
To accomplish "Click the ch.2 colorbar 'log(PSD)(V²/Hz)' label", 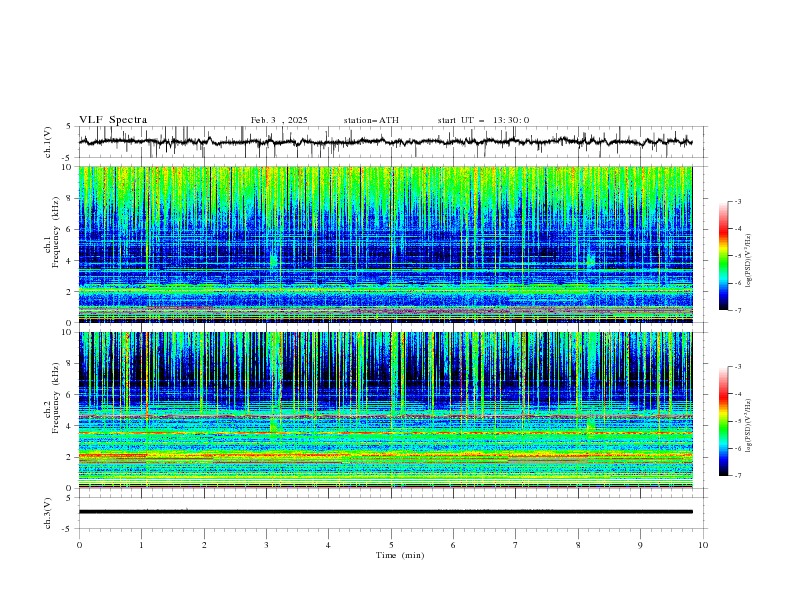I will (748, 425).
